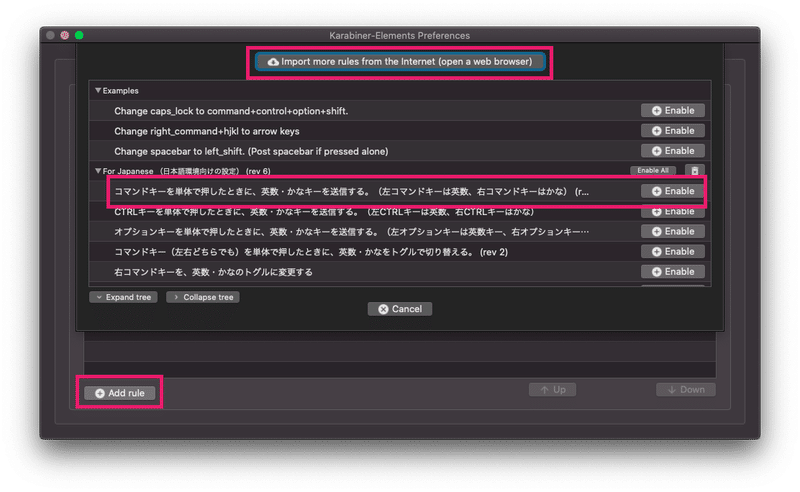Image resolution: width=800 pixels, height=492 pixels.
Task: Enable the CTRLキーを単体で押したときに rule
Action: (673, 211)
